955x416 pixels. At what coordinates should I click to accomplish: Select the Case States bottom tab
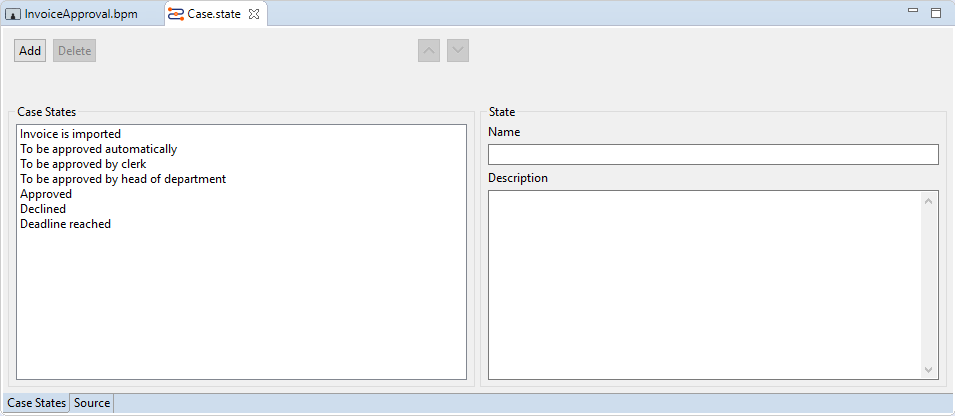point(36,403)
